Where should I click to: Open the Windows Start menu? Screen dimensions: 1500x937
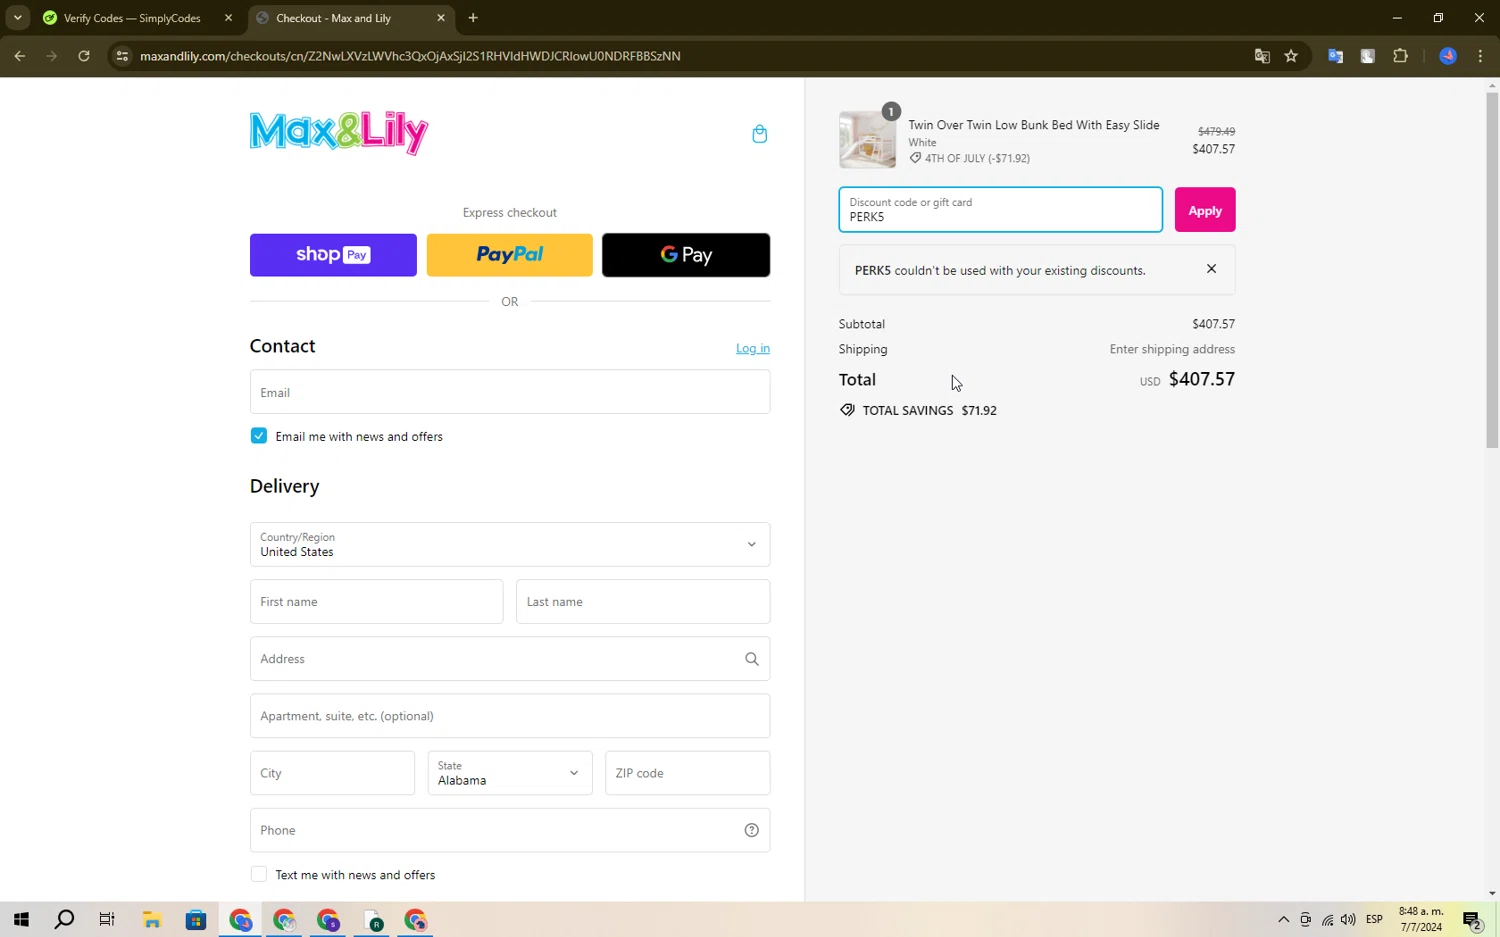[x=21, y=920]
